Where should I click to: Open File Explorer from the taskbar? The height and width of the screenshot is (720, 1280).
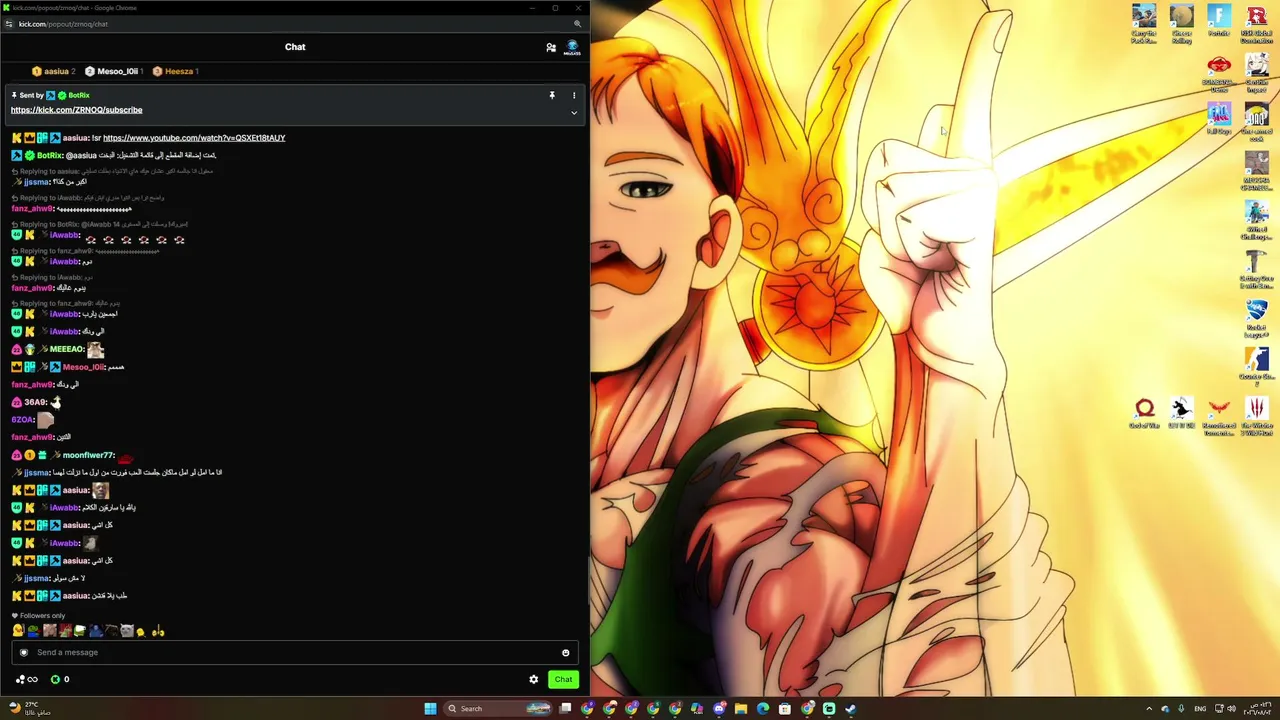click(741, 709)
